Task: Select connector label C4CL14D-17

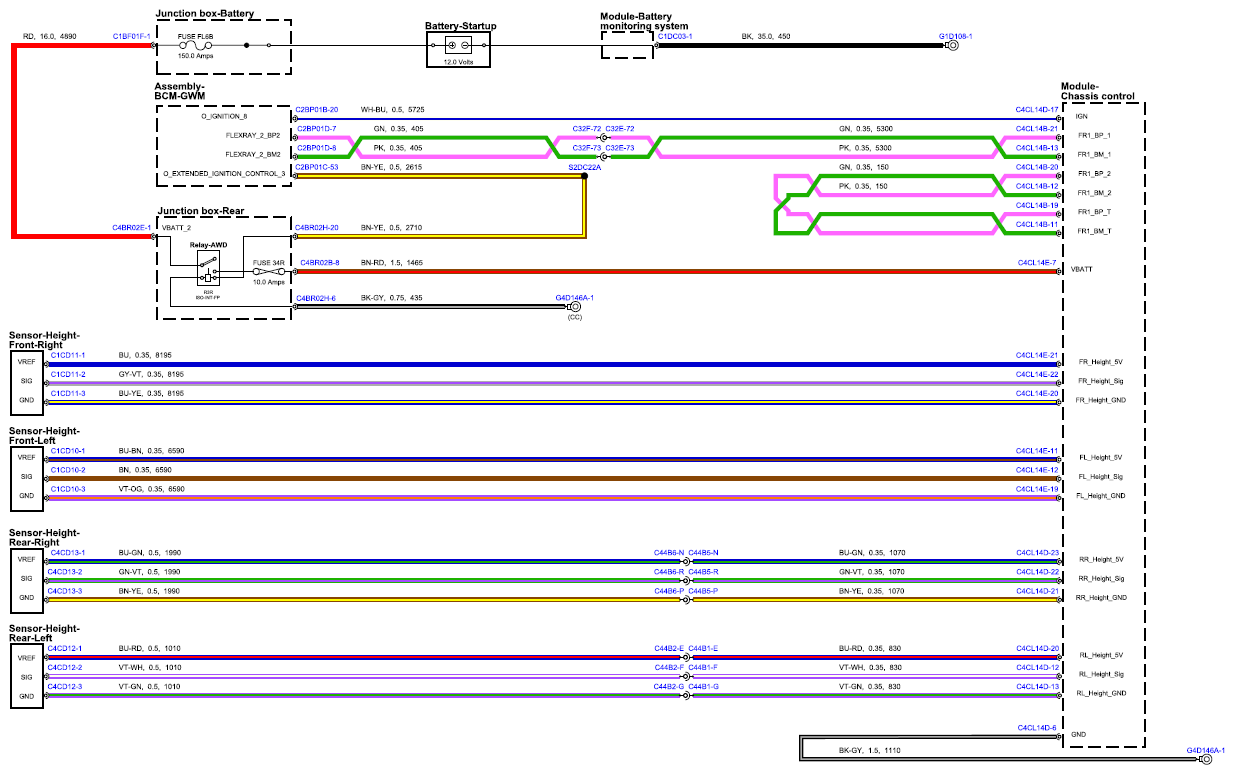Action: (1037, 109)
